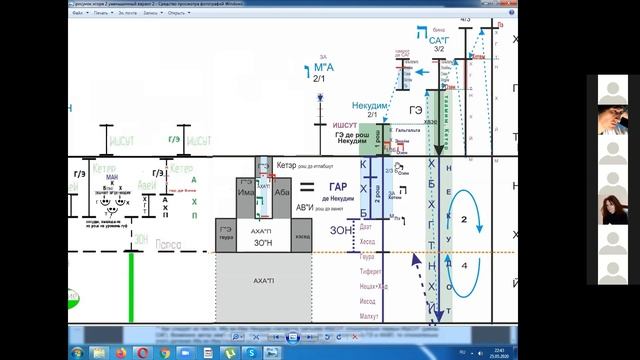Open File Explorer from the taskbar

[x=99, y=353]
